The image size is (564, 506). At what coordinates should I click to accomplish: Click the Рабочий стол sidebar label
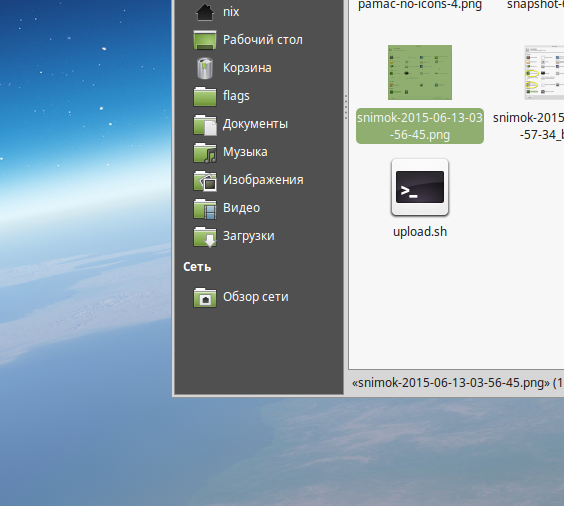click(x=263, y=40)
